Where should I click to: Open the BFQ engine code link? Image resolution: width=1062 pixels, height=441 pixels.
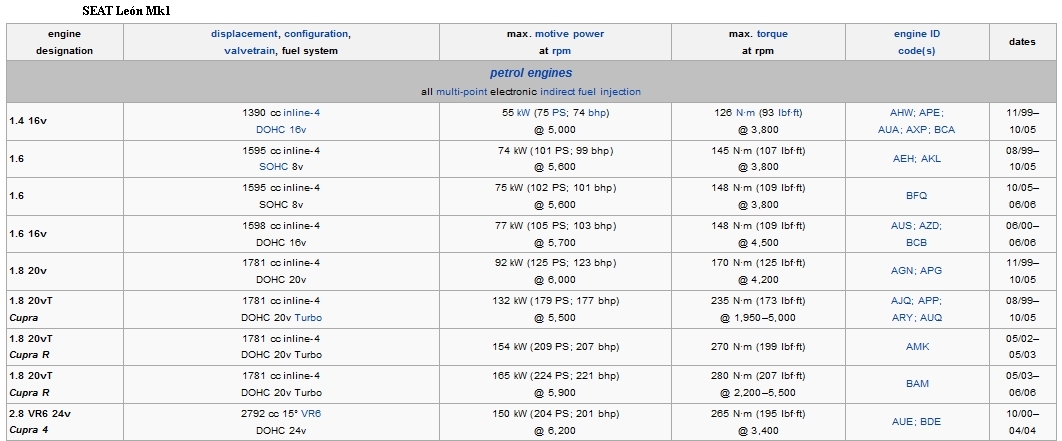pyautogui.click(x=917, y=196)
